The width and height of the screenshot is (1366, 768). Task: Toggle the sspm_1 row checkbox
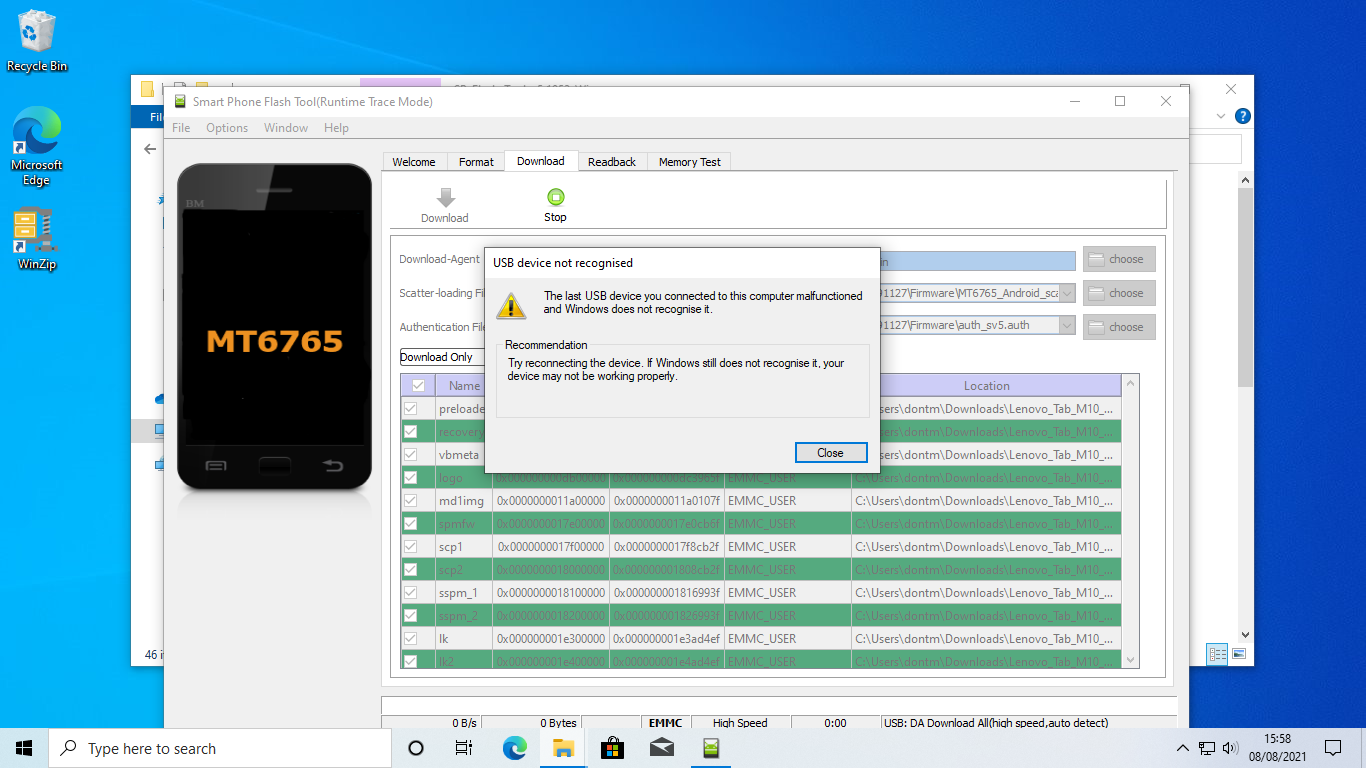(410, 592)
